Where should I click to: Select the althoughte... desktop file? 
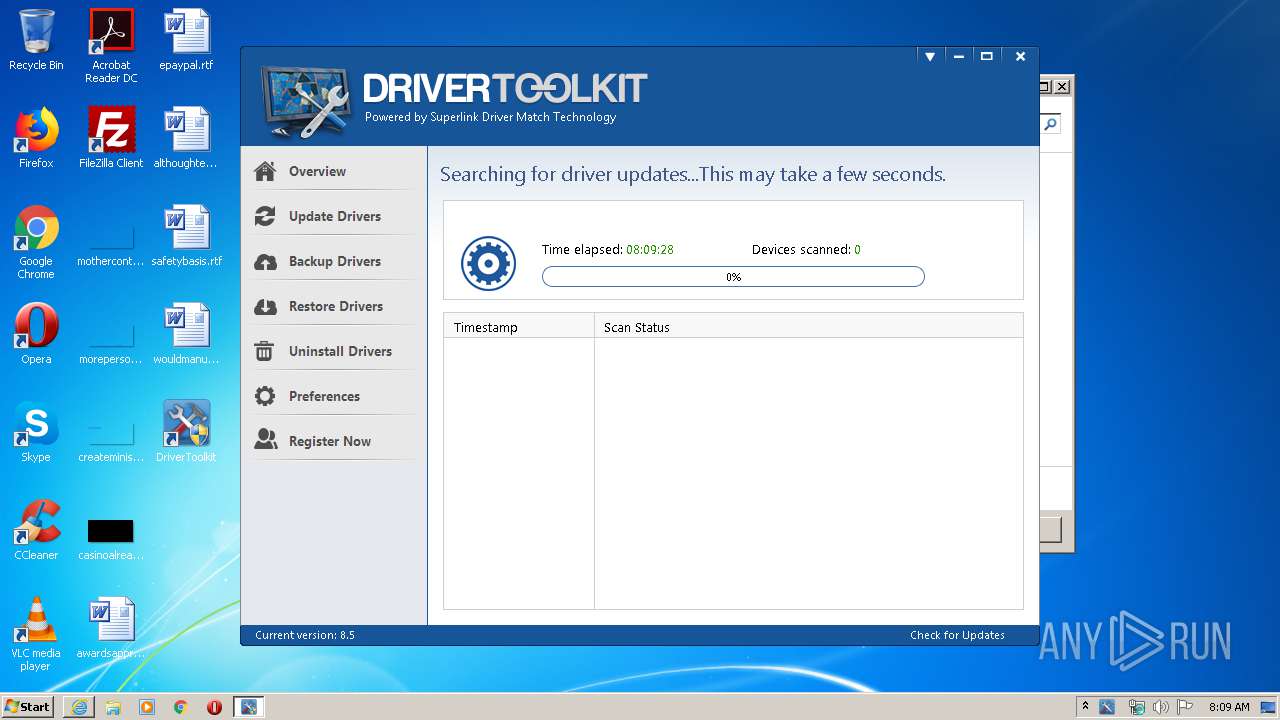coord(187,138)
